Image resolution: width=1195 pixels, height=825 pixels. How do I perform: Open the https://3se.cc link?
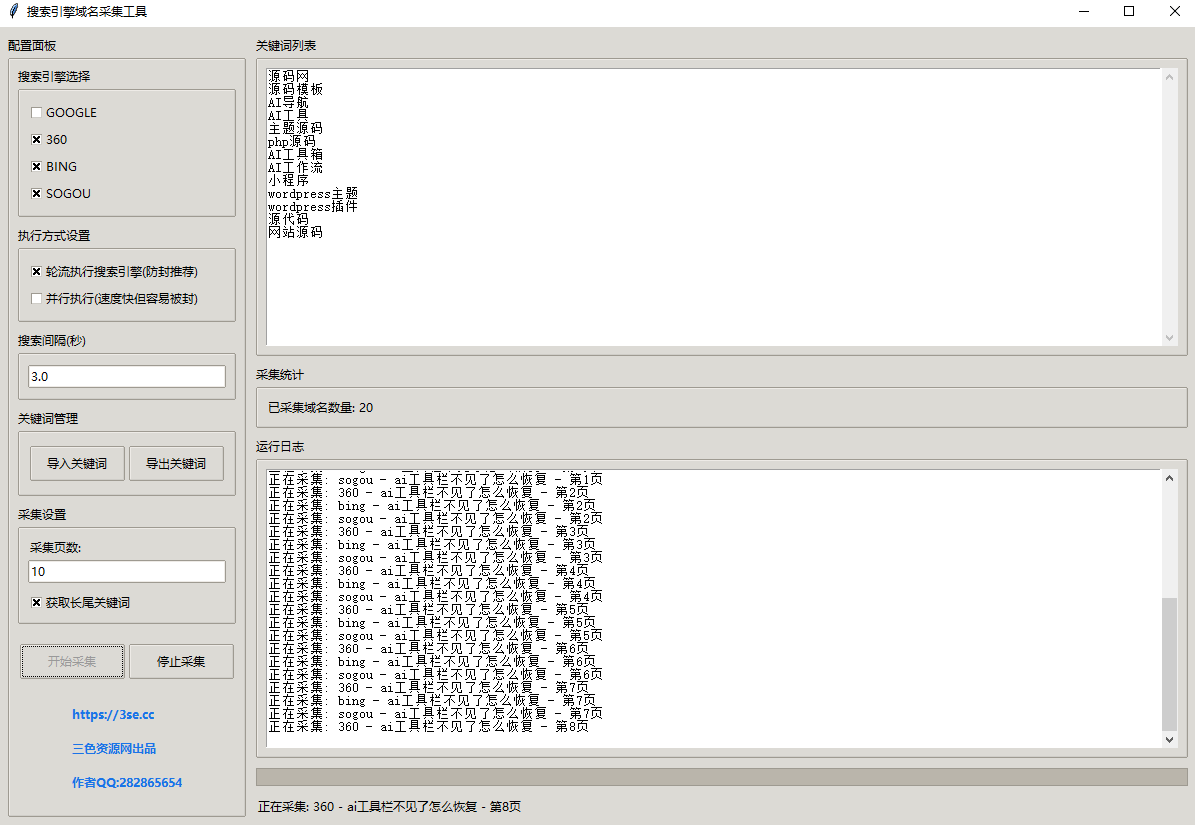113,715
